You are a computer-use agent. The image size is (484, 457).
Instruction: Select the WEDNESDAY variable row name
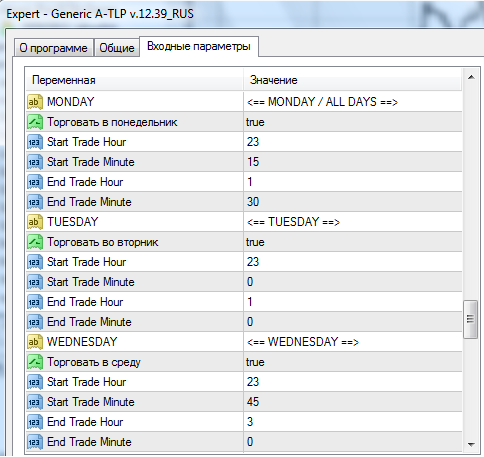(82, 342)
